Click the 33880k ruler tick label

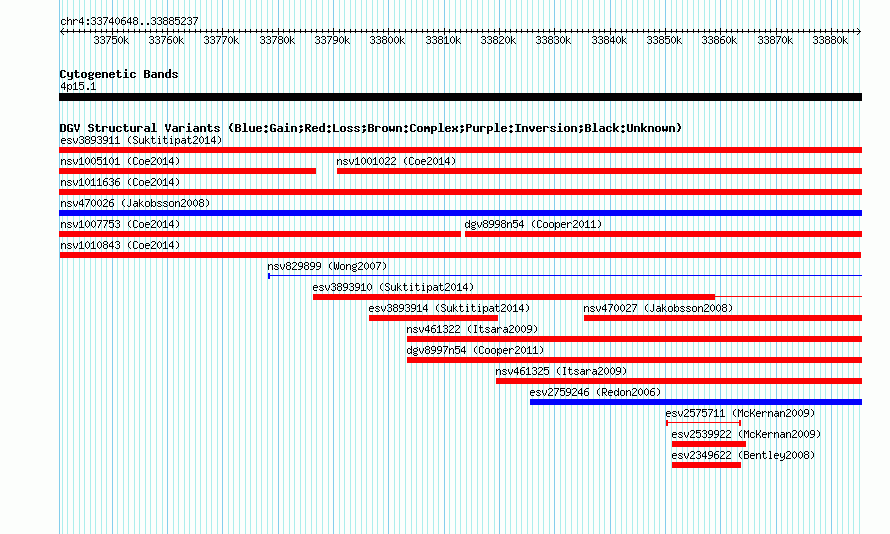pyautogui.click(x=830, y=40)
